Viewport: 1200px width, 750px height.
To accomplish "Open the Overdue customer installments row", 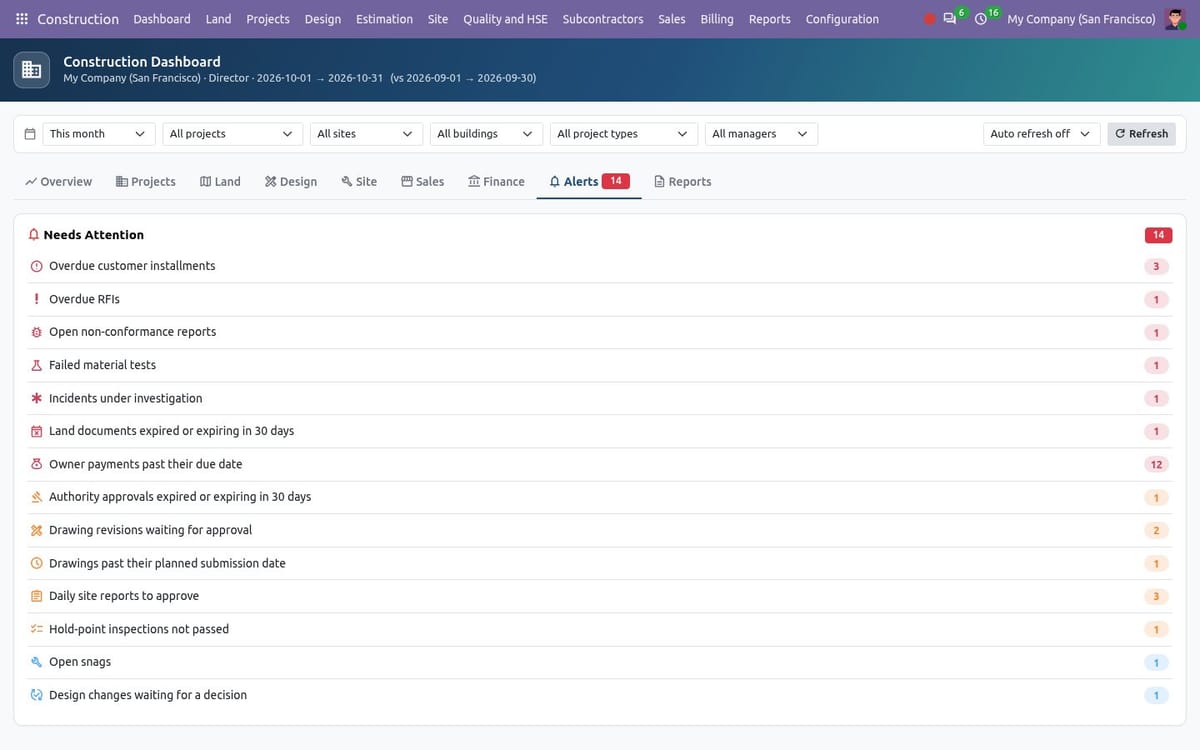I will click(600, 266).
